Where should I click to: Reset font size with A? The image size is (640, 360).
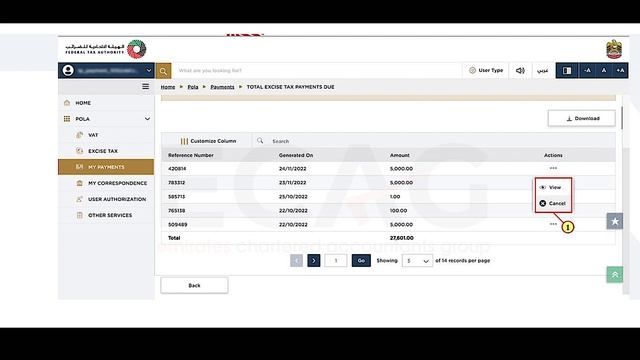pos(604,71)
